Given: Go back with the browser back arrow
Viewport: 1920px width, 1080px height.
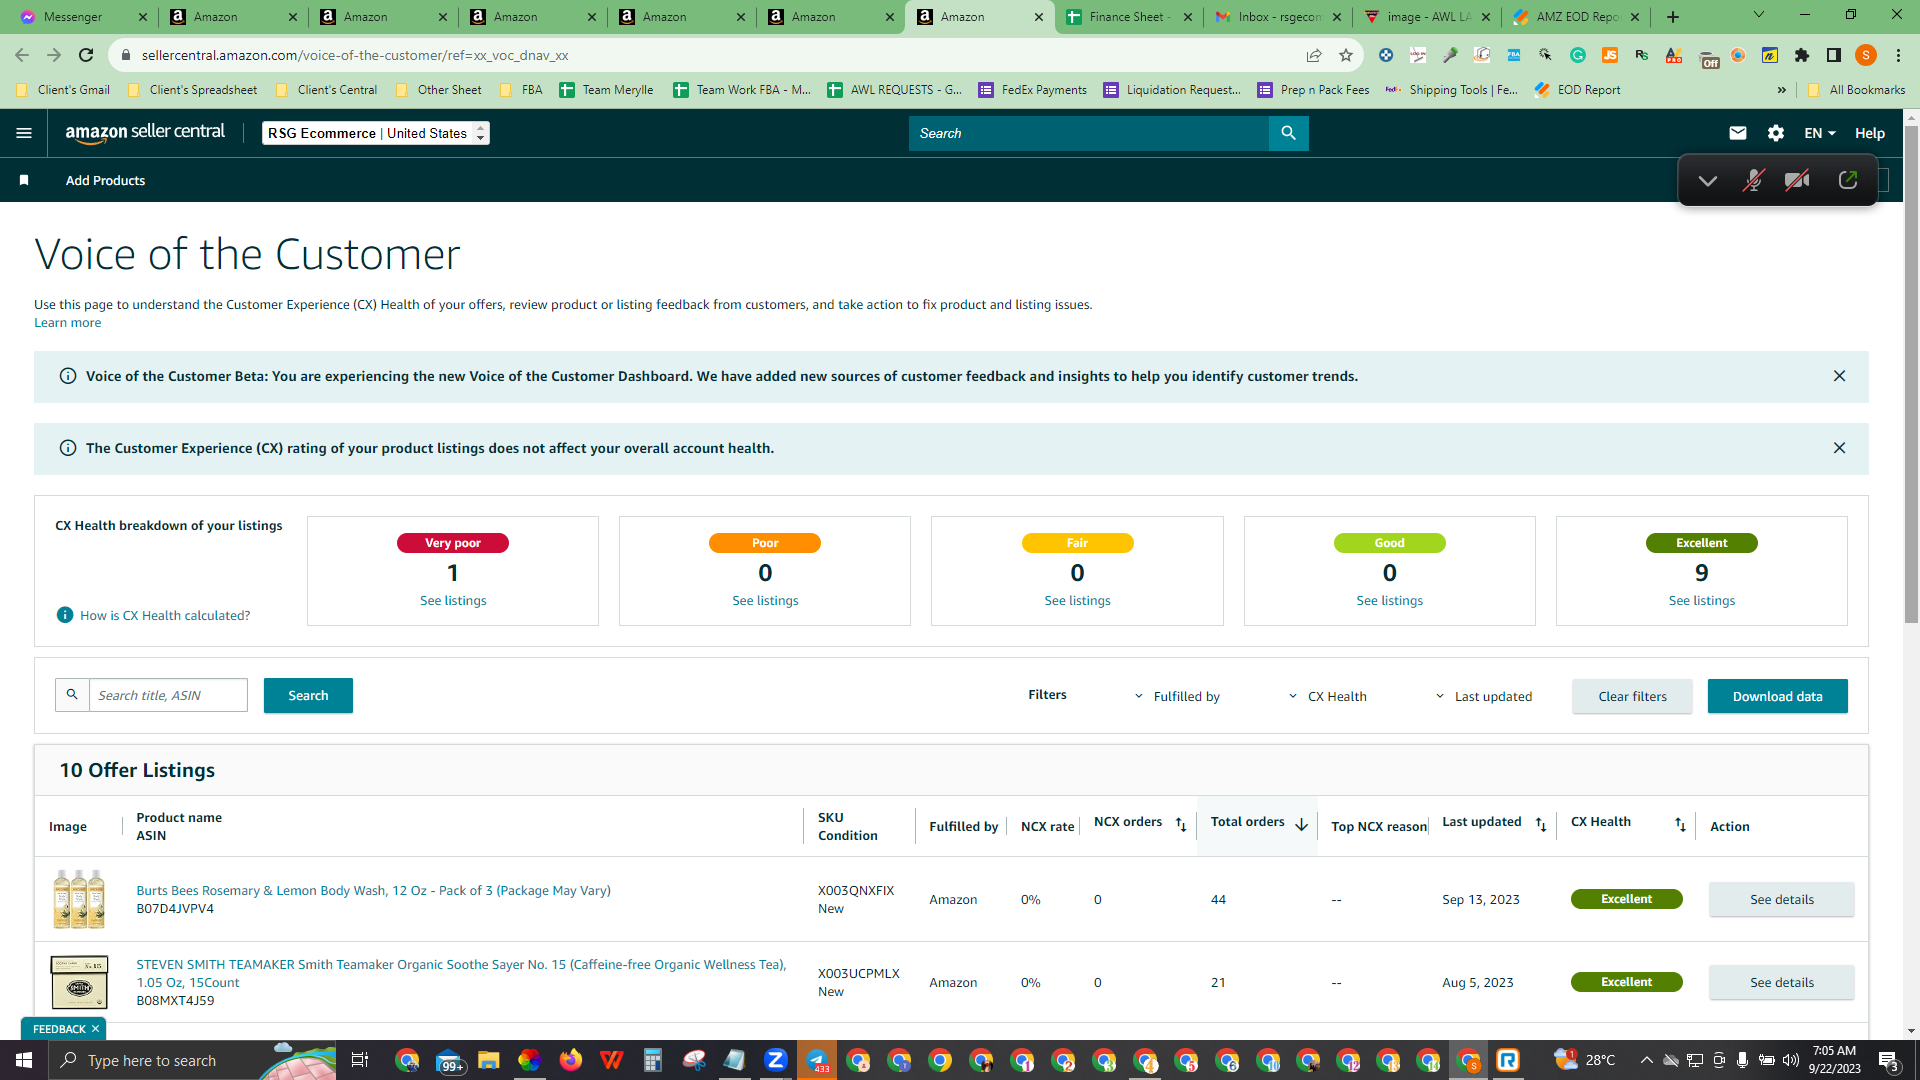Looking at the screenshot, I should coord(22,55).
